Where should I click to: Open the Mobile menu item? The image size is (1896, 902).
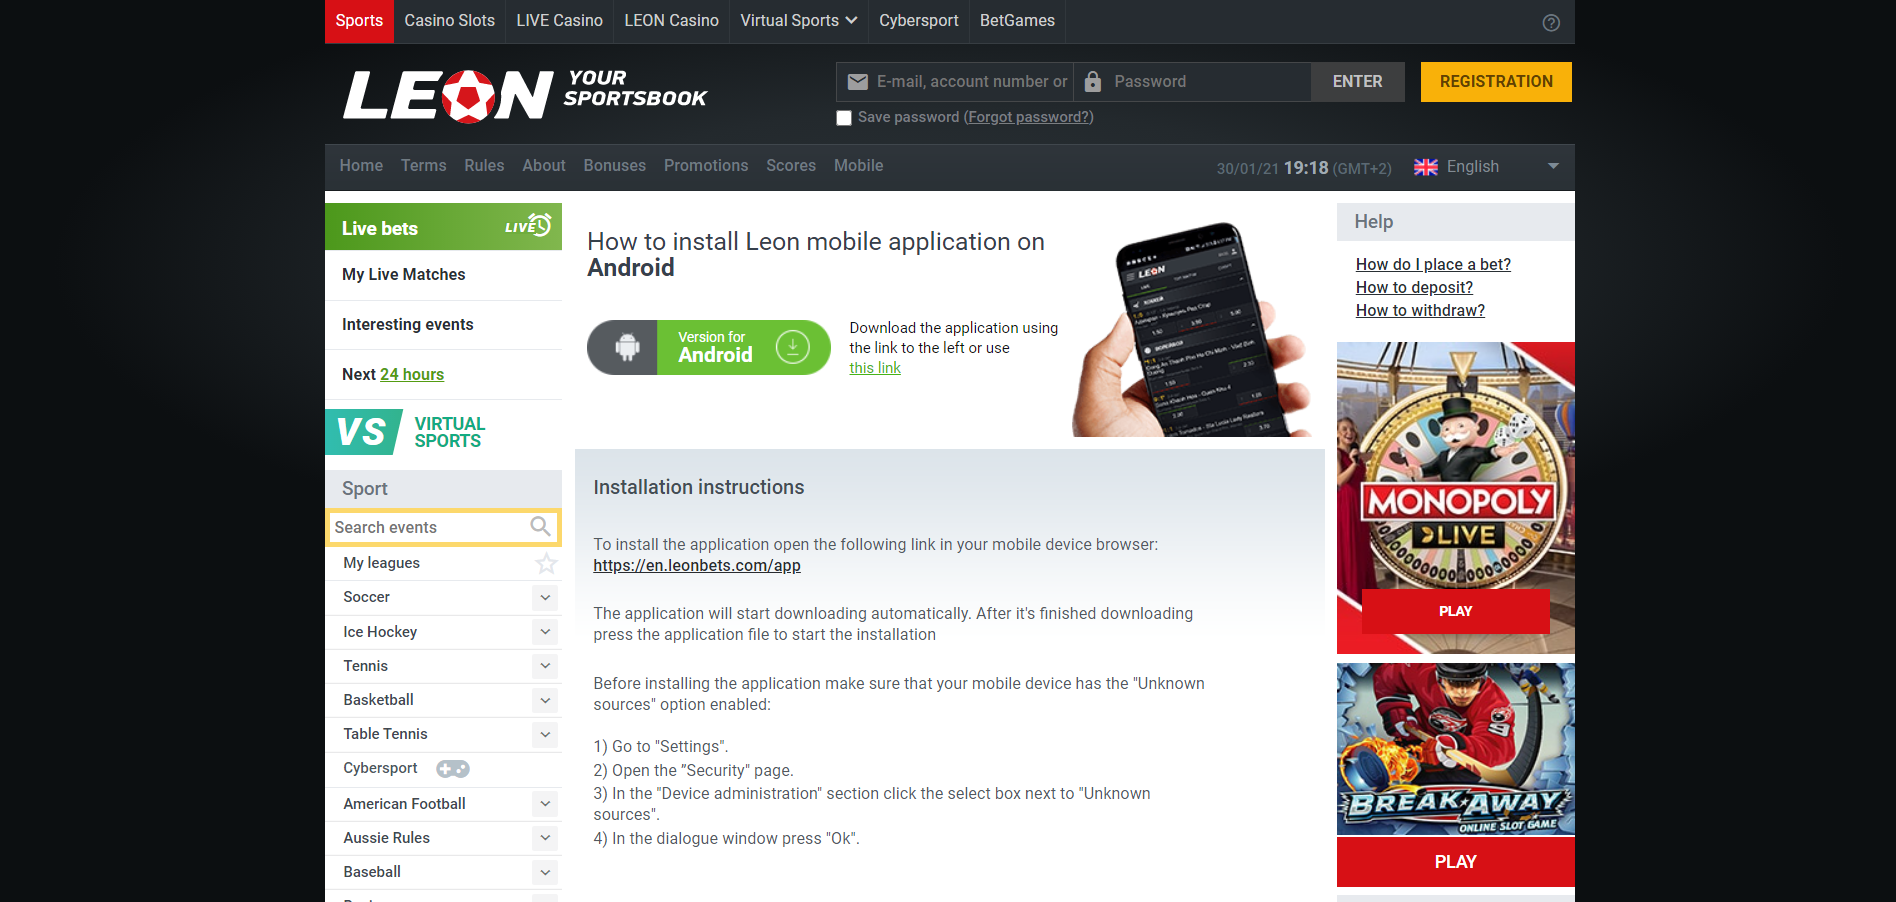(x=859, y=166)
